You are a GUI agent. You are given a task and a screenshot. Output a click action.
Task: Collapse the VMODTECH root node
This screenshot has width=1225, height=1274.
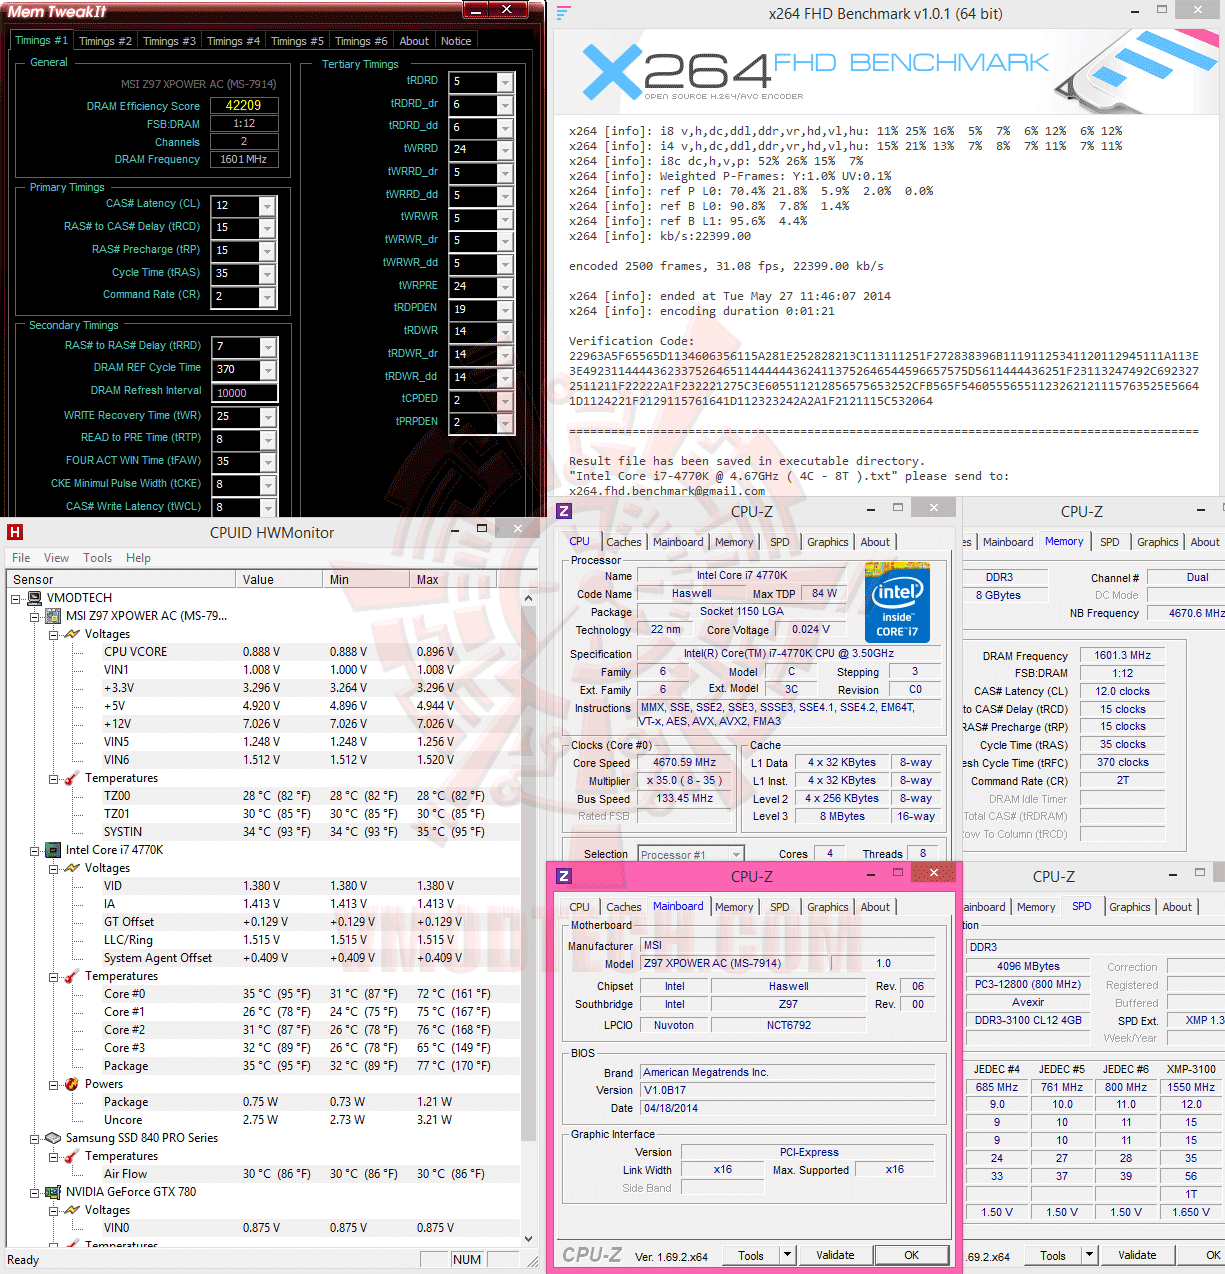coord(16,598)
